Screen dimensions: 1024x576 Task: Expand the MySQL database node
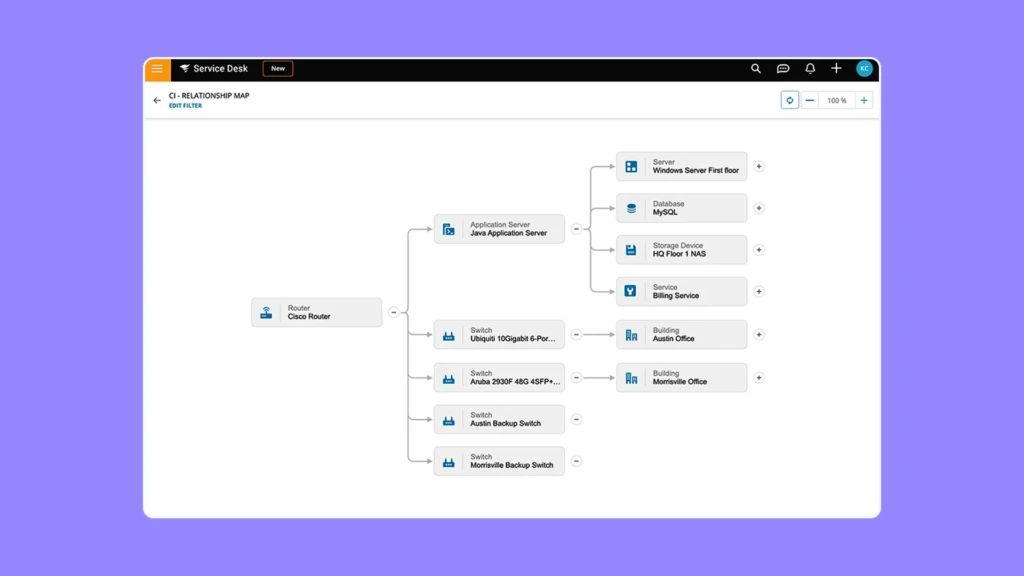pos(759,208)
